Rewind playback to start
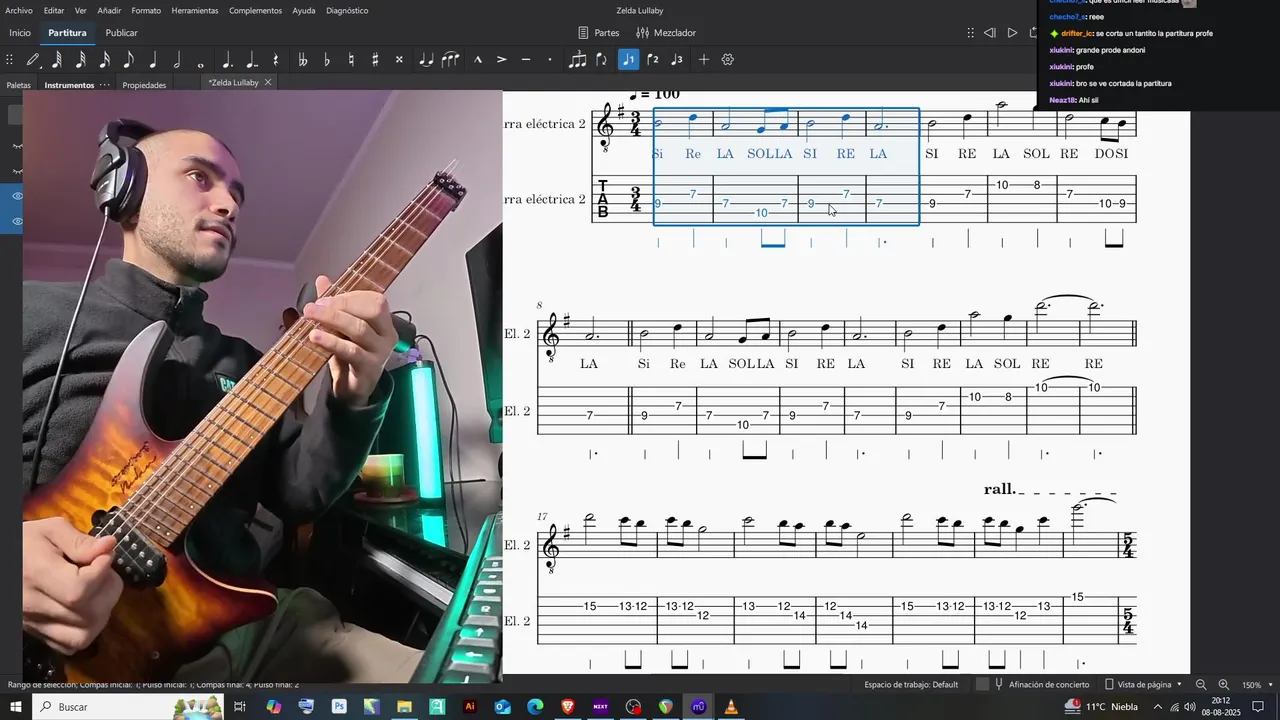This screenshot has height=720, width=1280. point(990,33)
